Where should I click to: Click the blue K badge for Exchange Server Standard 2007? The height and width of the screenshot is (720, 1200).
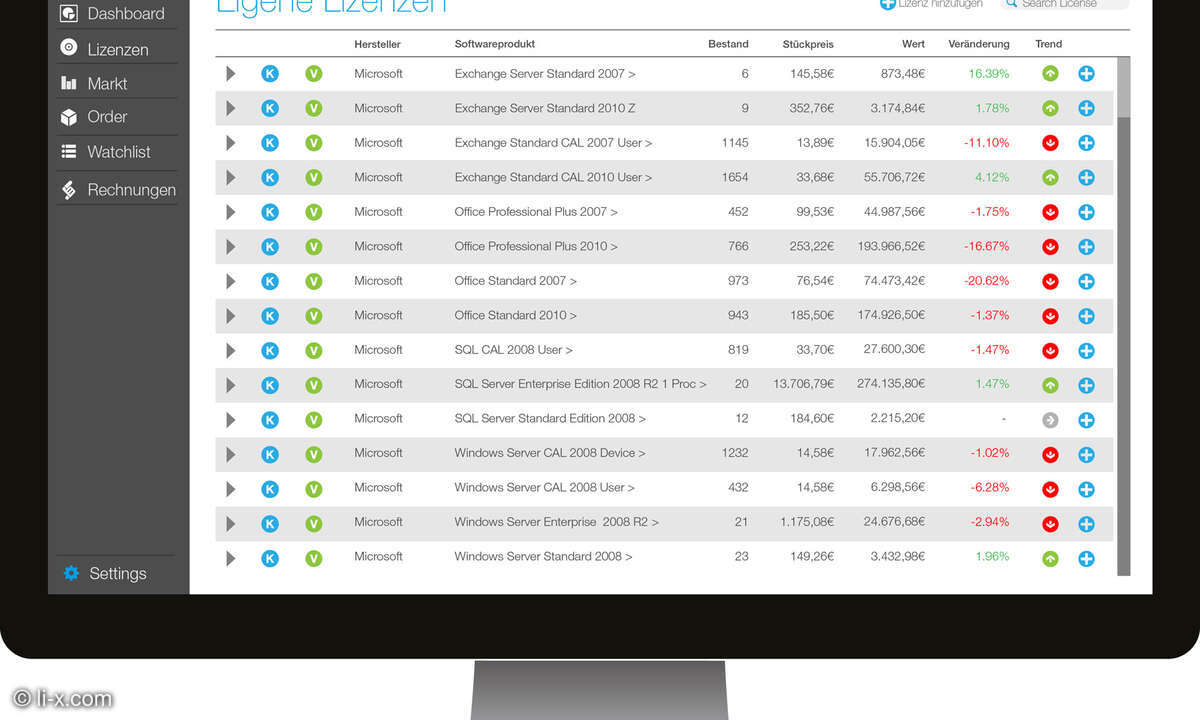click(270, 73)
